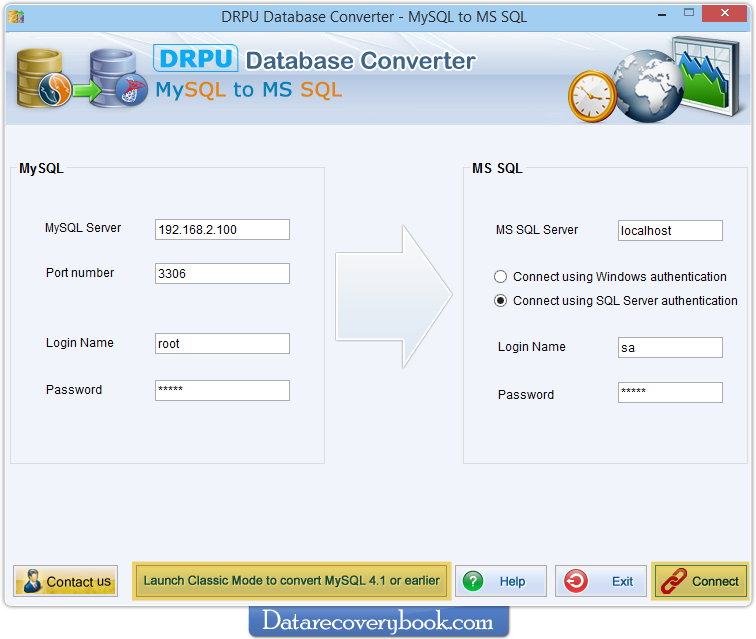This screenshot has height=639, width=756.
Task: Focus the MS SQL Login Name field
Action: 670,348
